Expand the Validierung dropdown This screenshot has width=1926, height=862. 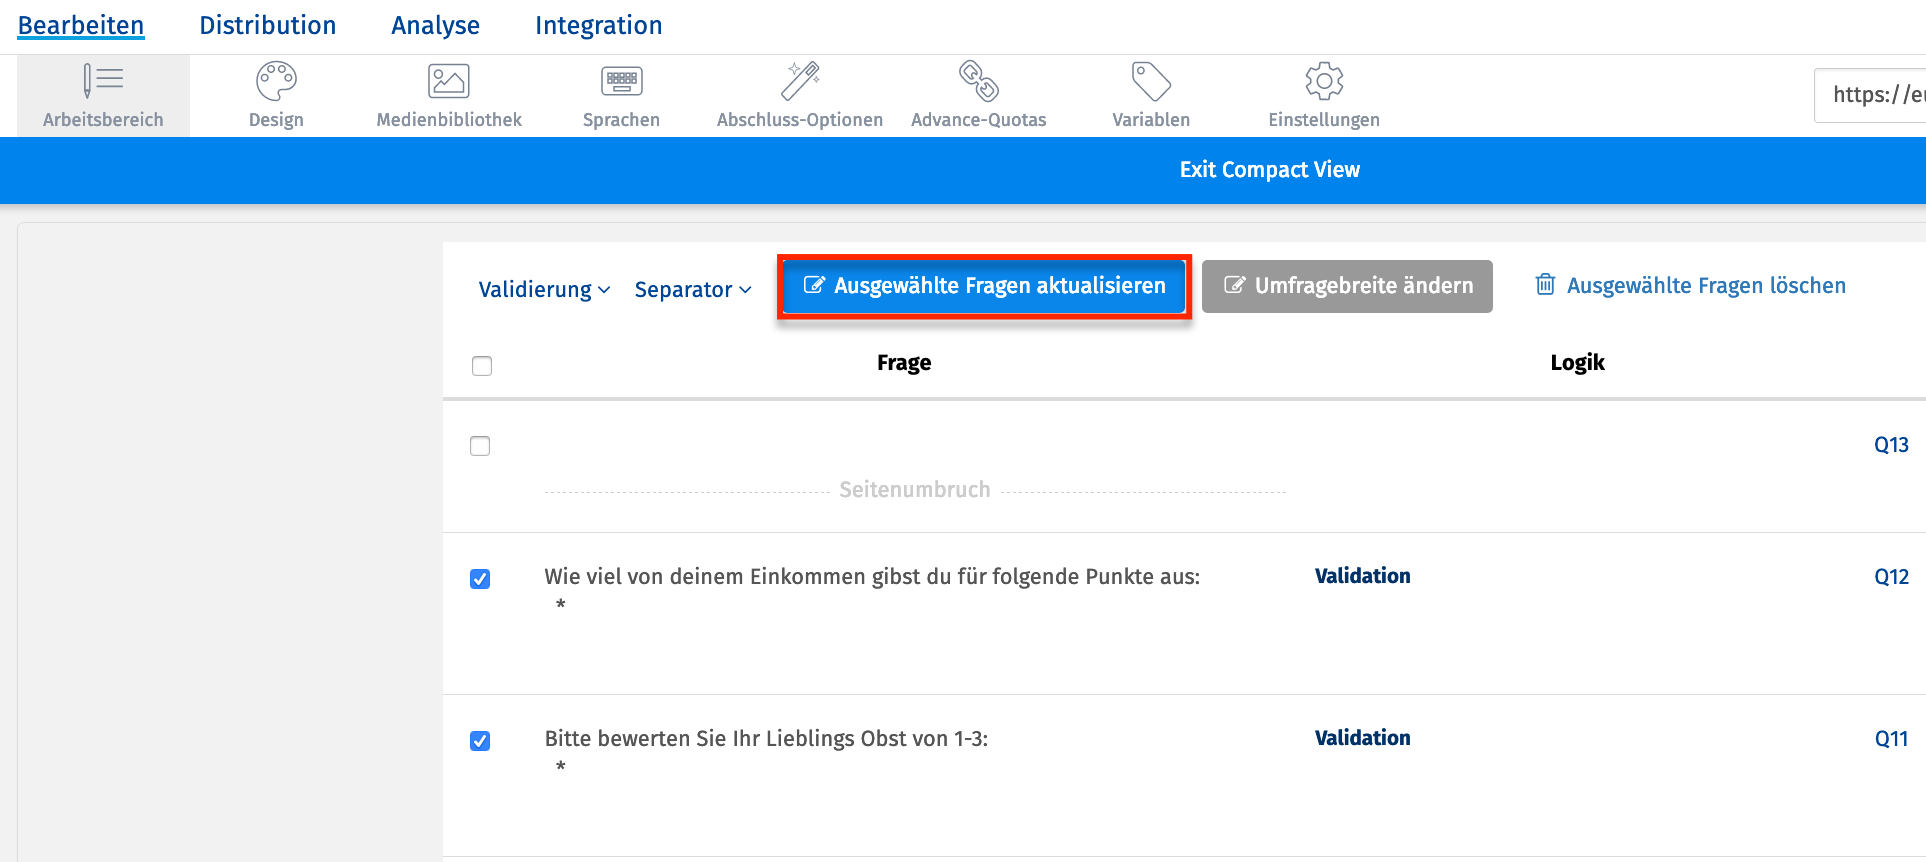pos(544,290)
